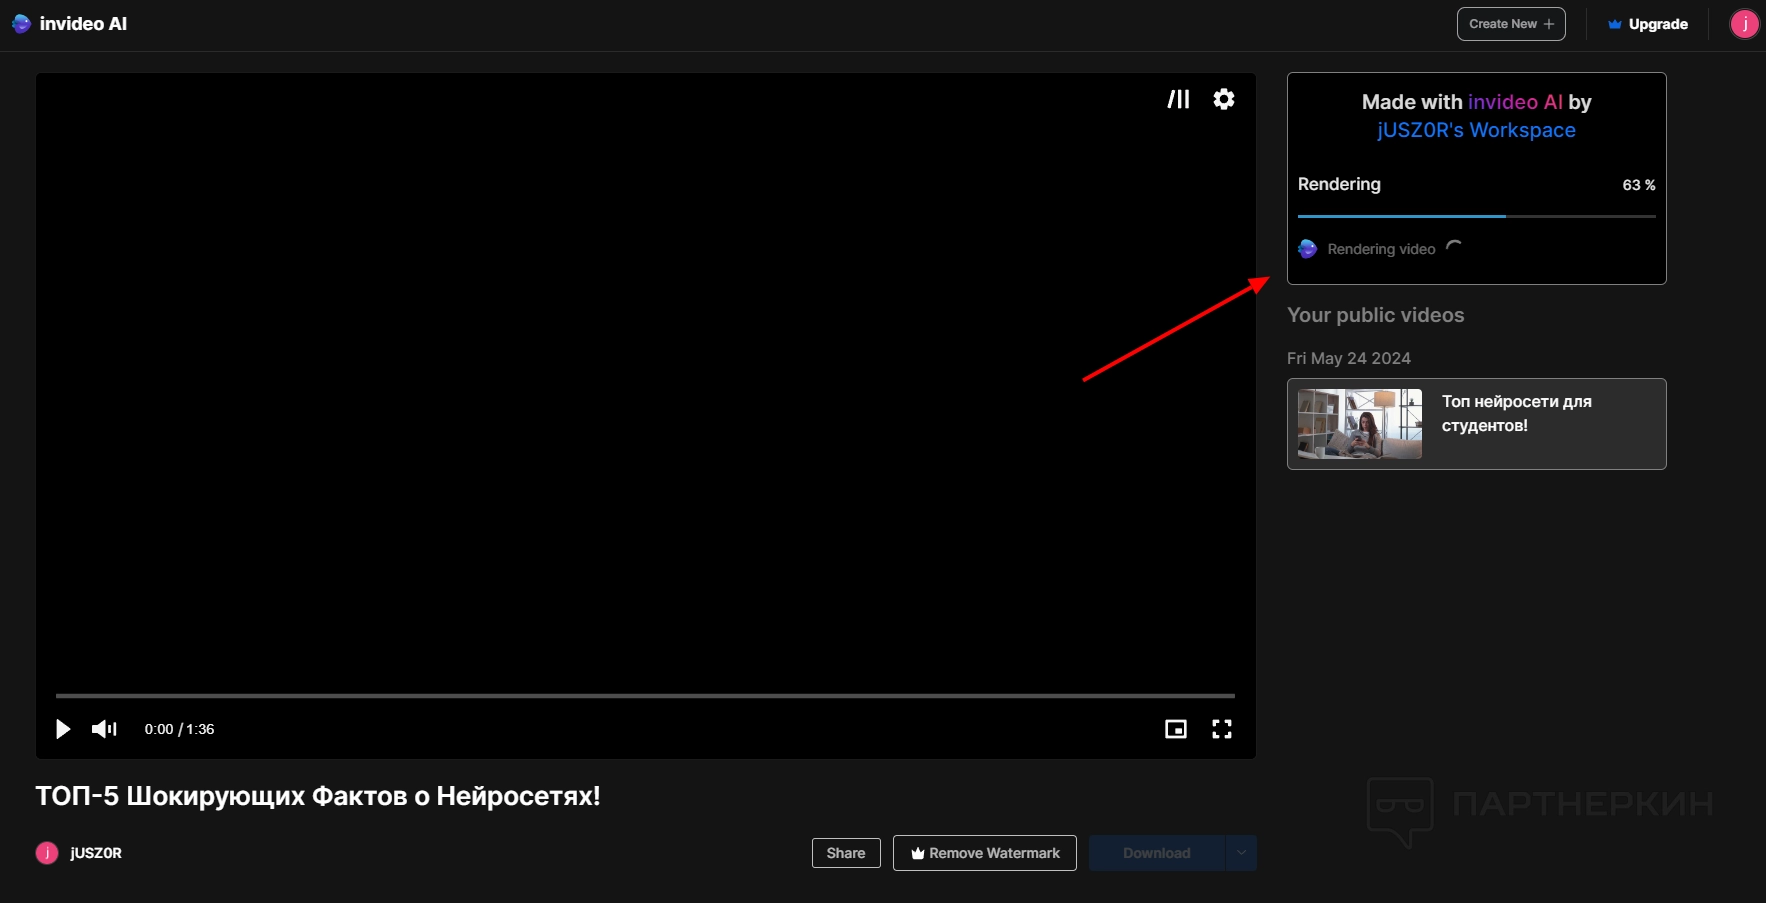Open the Create New menu
This screenshot has width=1766, height=903.
[1510, 24]
